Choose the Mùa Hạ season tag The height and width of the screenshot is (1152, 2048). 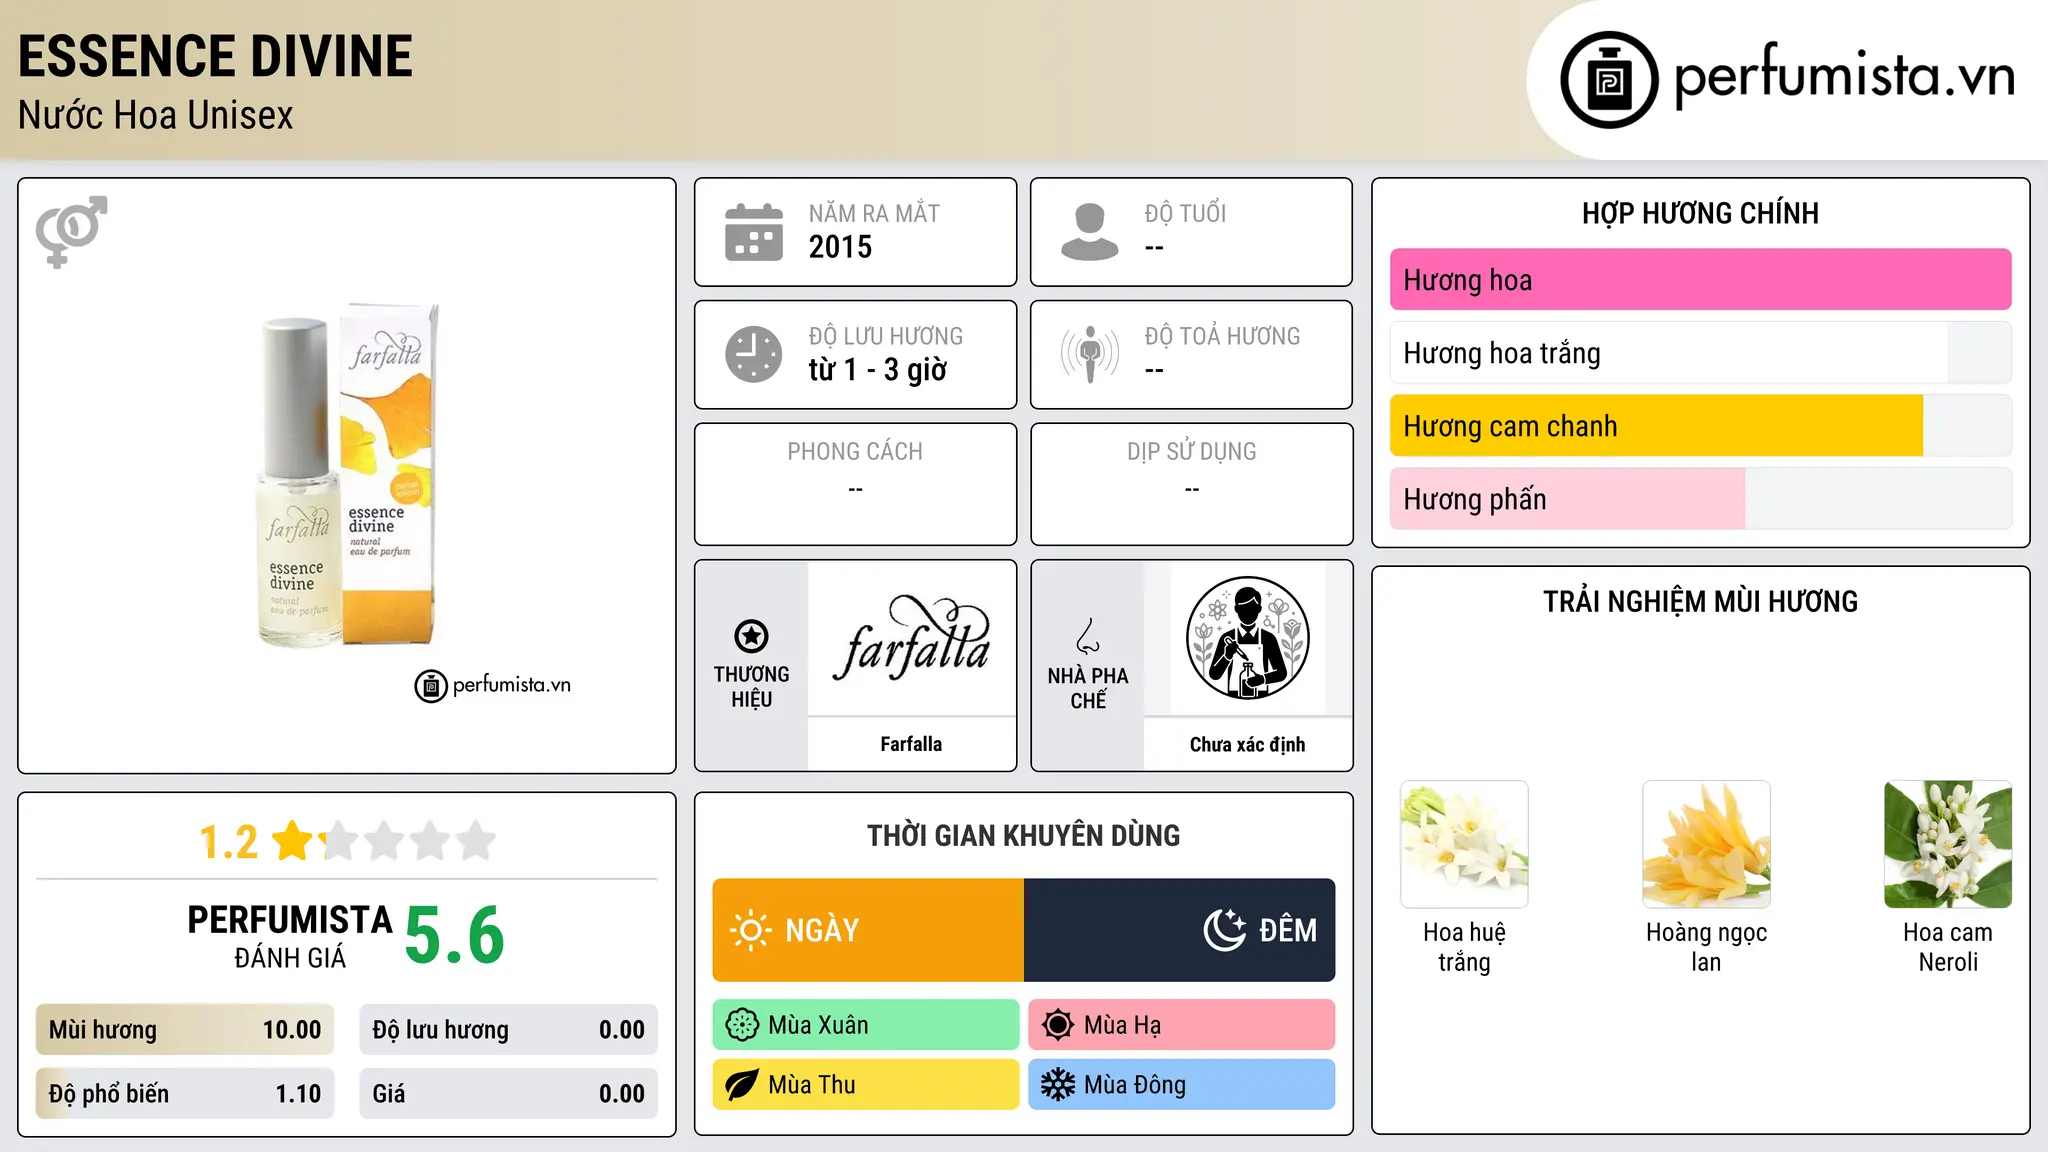coord(1182,1025)
